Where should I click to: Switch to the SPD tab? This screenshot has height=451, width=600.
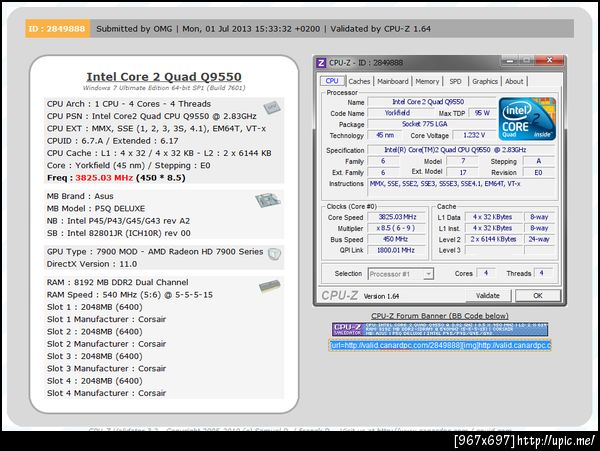[455, 81]
